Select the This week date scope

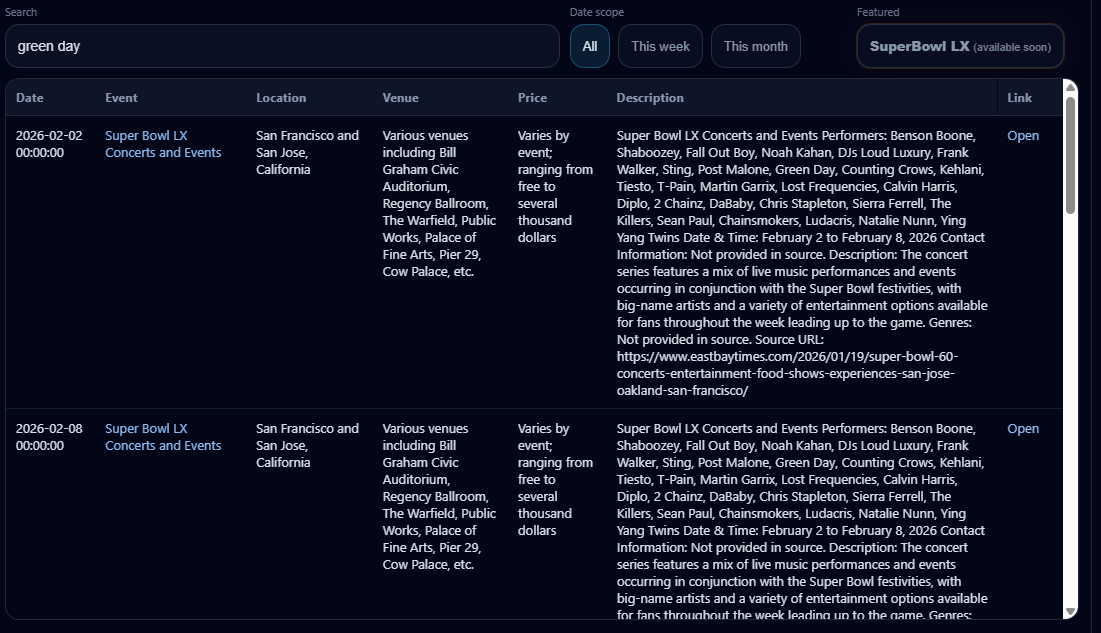(660, 46)
